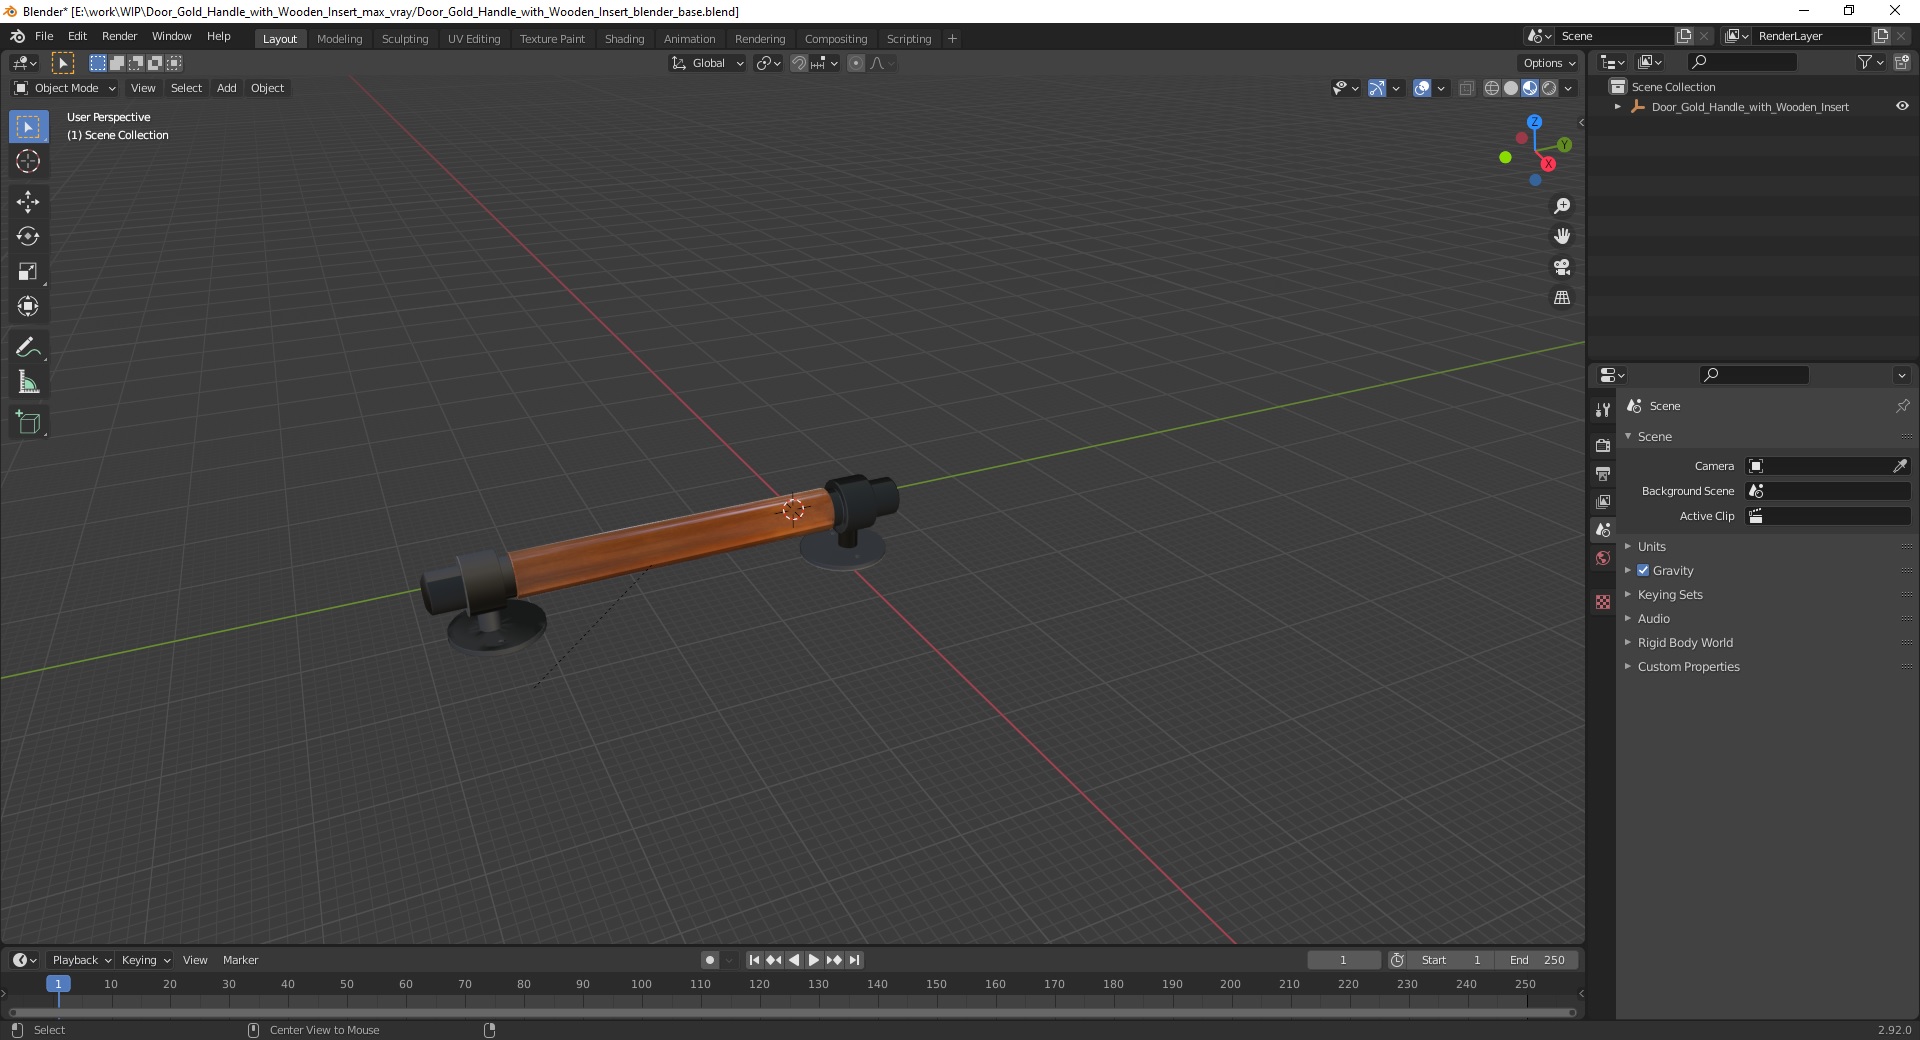The image size is (1920, 1040).
Task: Toggle snapping magnet button
Action: point(798,63)
